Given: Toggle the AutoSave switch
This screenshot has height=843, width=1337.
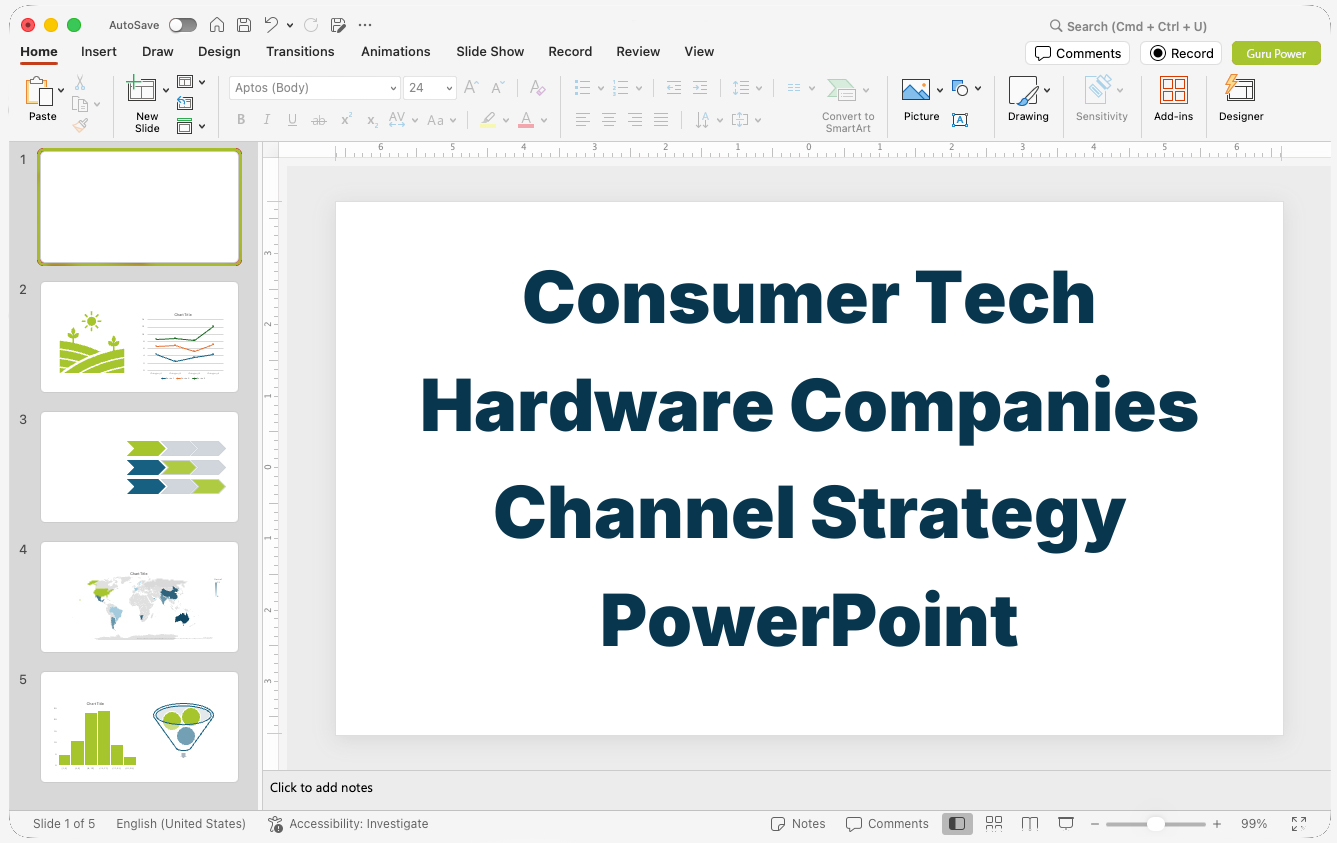Looking at the screenshot, I should coord(183,25).
